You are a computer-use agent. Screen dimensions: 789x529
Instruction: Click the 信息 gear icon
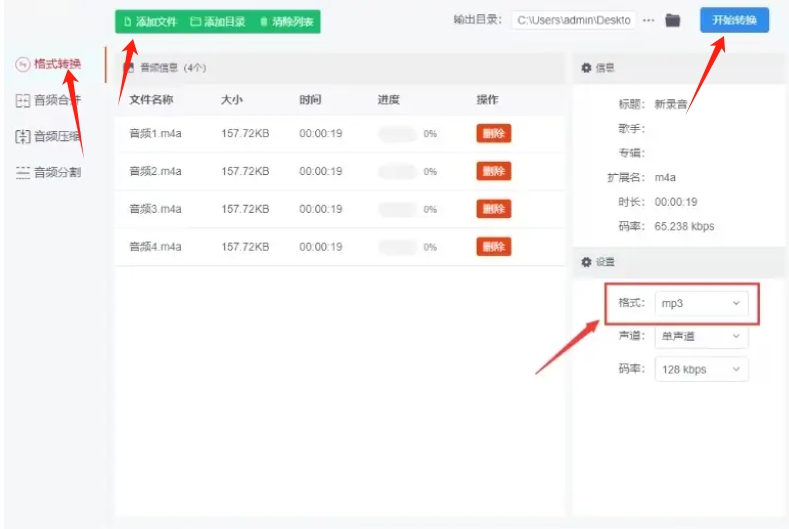point(586,67)
